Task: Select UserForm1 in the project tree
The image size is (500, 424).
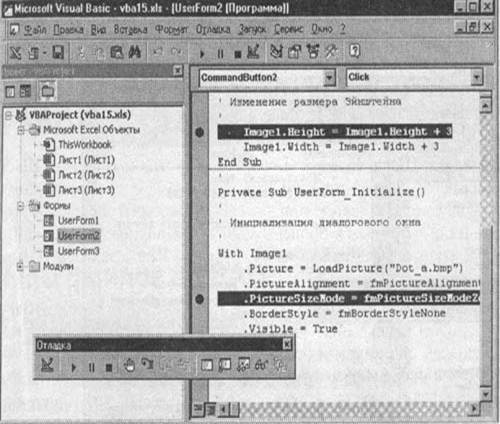Action: [x=78, y=221]
